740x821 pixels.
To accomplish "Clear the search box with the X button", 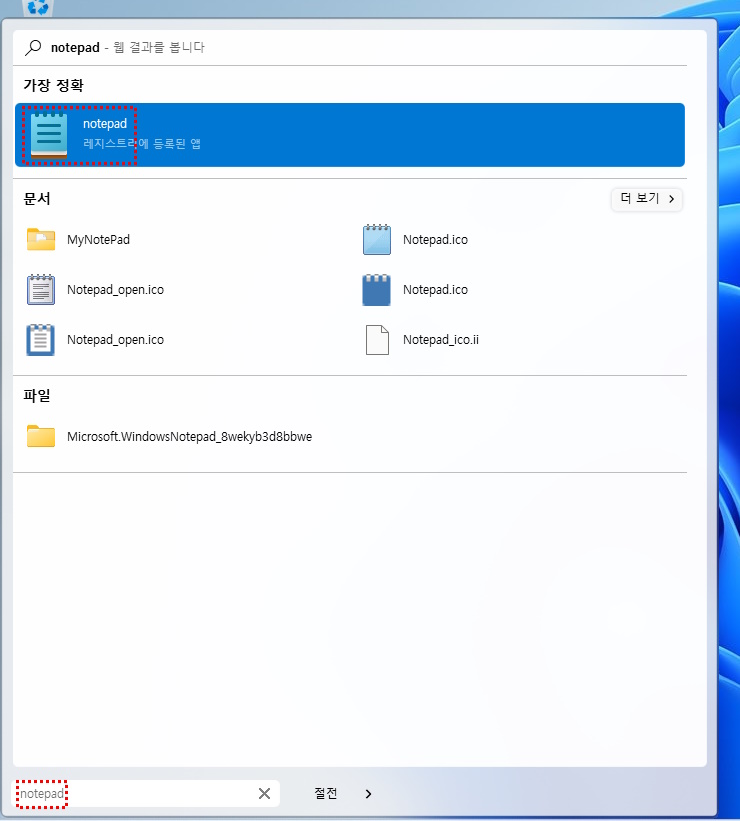I will click(x=264, y=793).
